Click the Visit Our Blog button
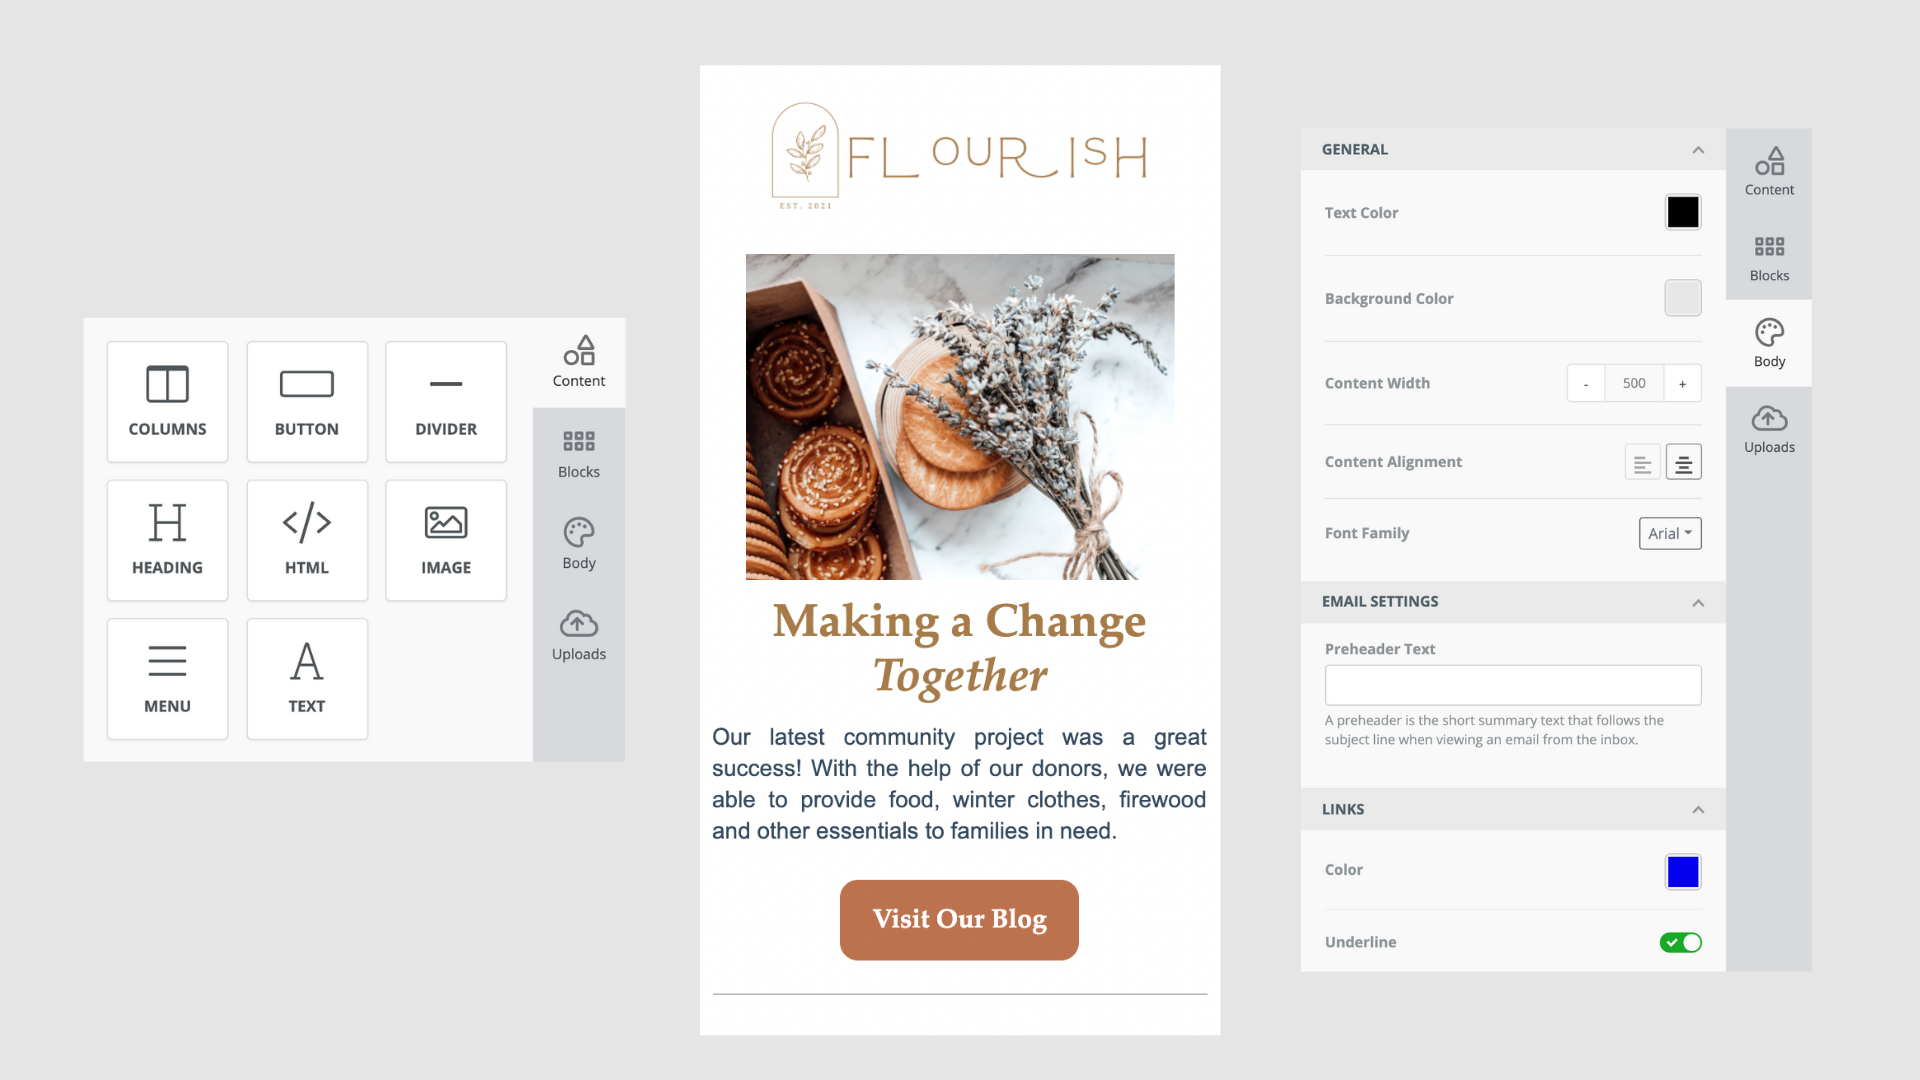 (960, 919)
